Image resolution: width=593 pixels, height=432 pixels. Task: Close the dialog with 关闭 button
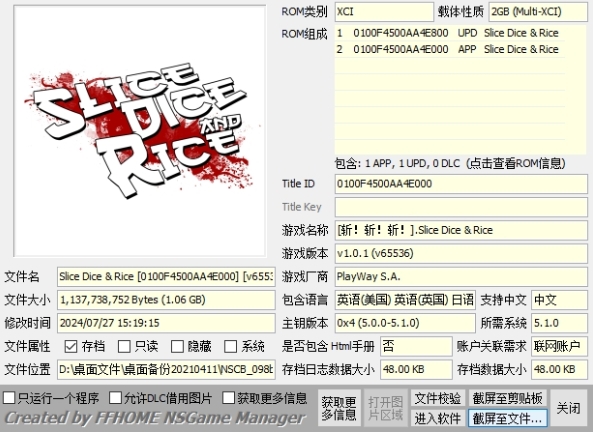click(569, 408)
